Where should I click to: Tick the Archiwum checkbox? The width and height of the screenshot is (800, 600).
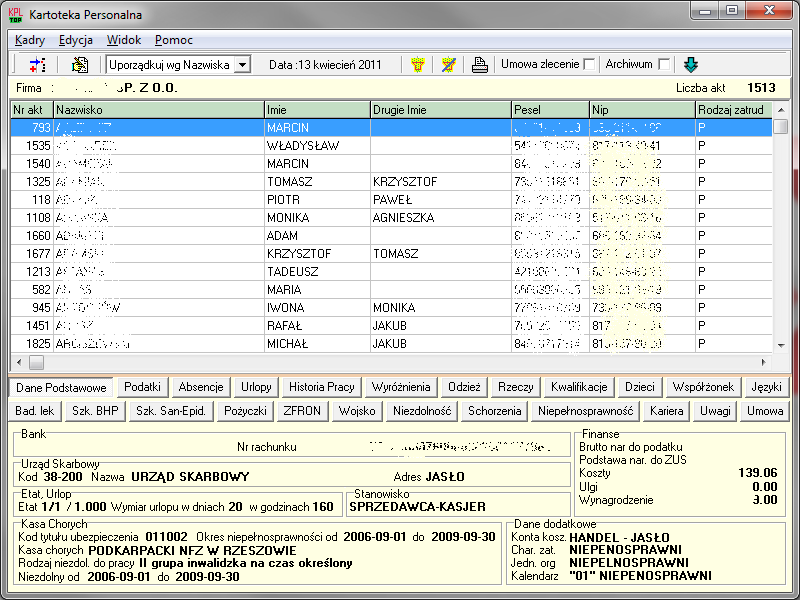point(664,64)
